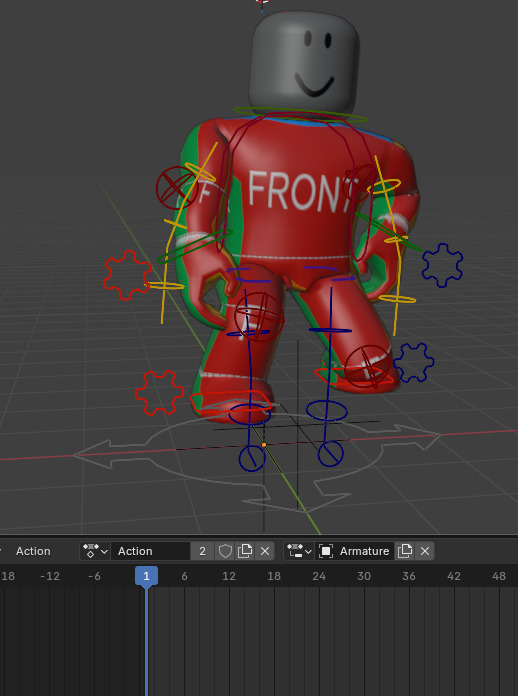Jump to frame 12 on the timeline

coord(229,576)
